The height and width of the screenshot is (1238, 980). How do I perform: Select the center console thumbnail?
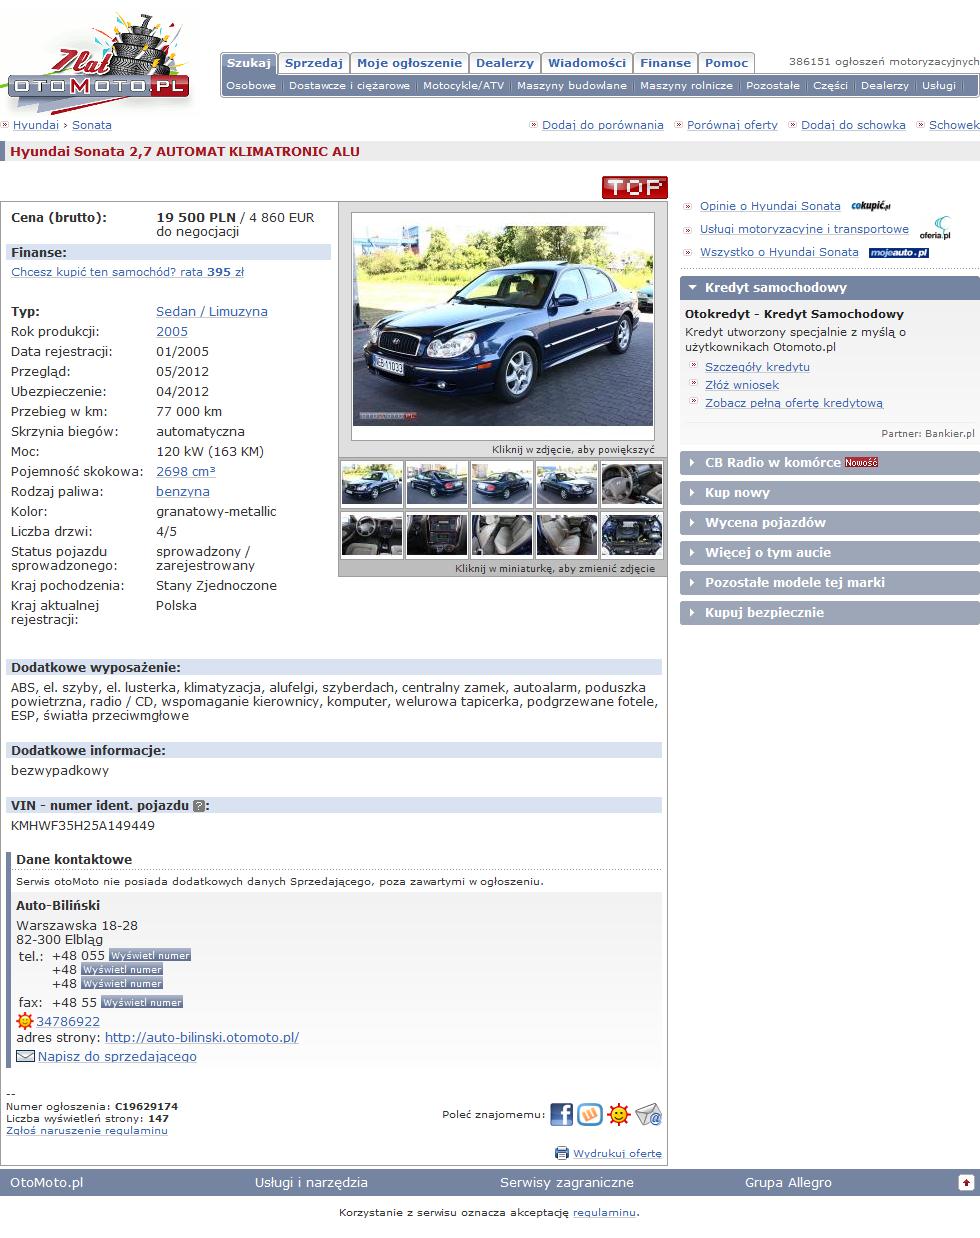pyautogui.click(x=437, y=535)
